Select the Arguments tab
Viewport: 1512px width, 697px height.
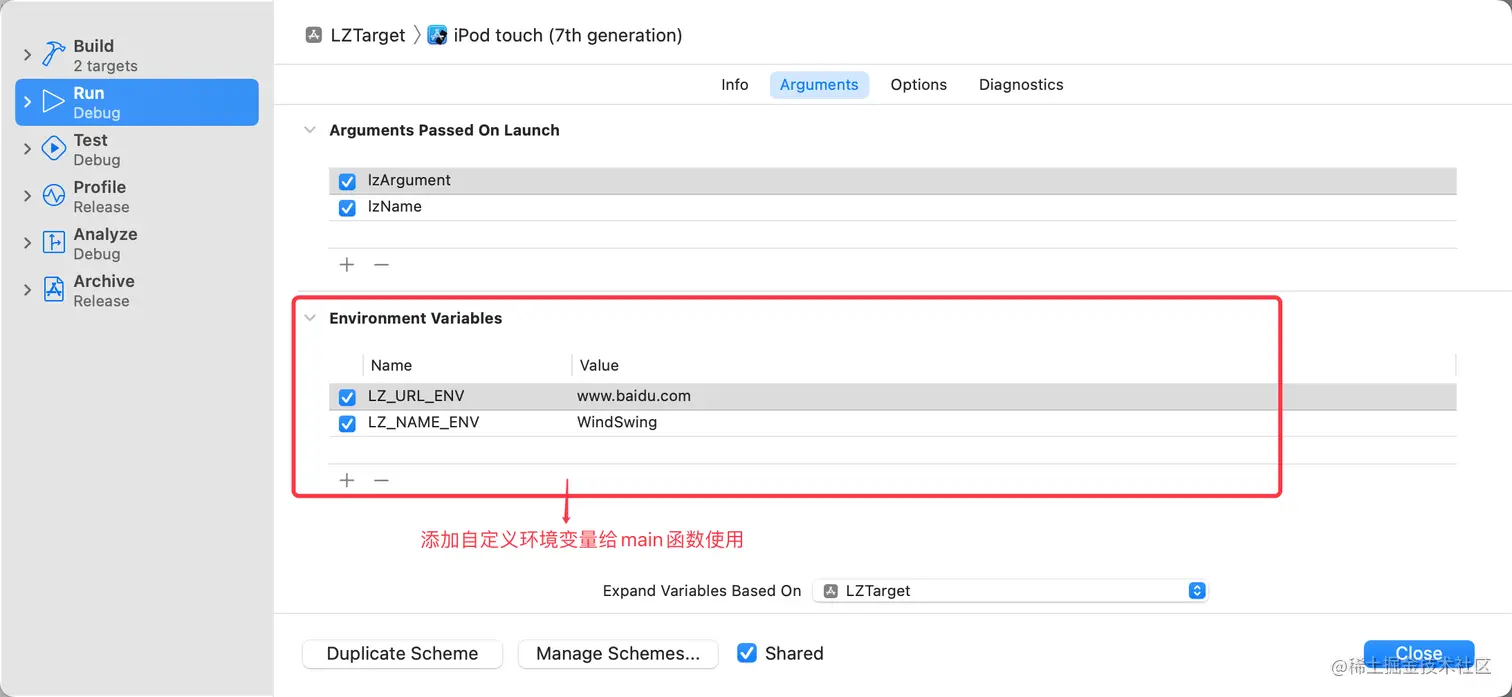tap(819, 85)
